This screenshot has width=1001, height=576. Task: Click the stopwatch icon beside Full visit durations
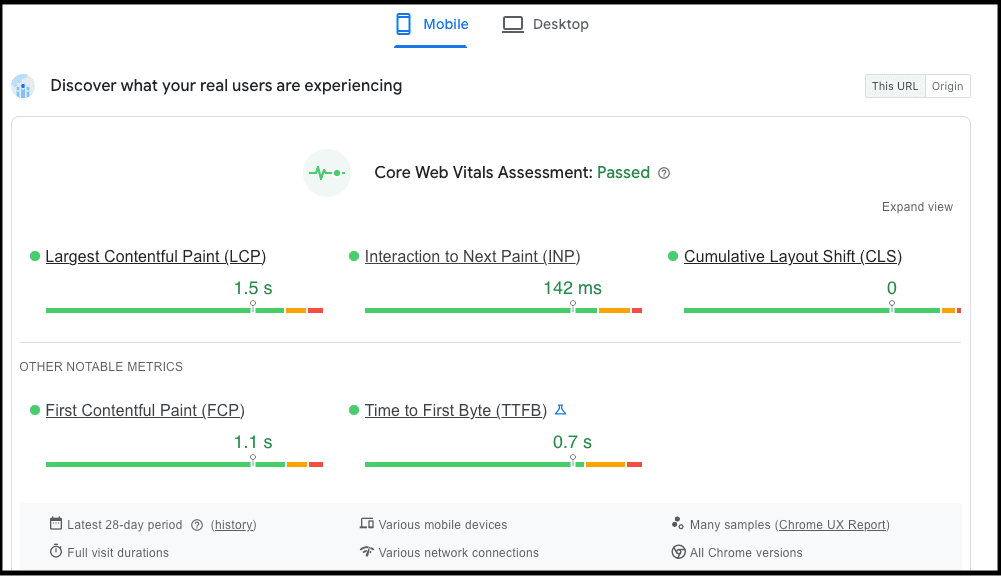coord(56,552)
